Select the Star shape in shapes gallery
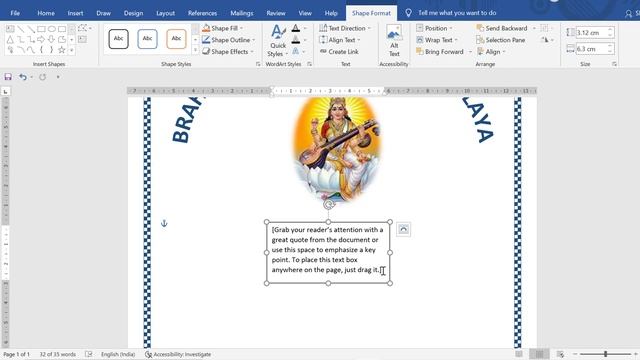The image size is (640, 360). pyautogui.click(x=62, y=50)
